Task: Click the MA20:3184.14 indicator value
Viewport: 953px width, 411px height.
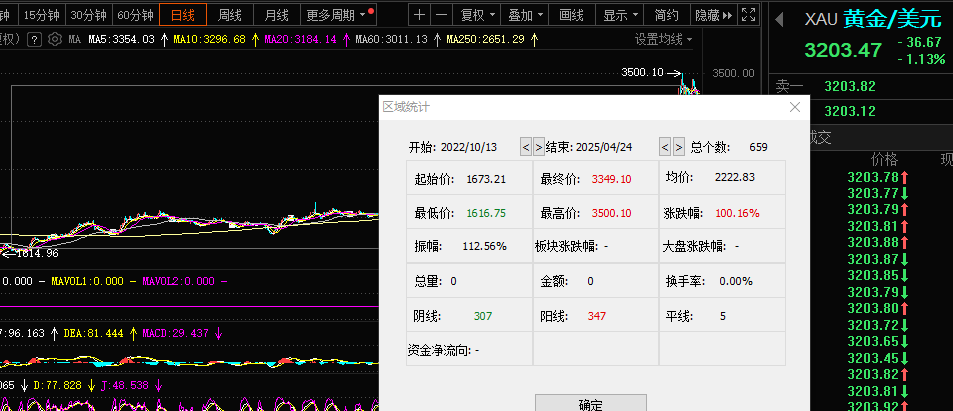Action: click(x=300, y=40)
